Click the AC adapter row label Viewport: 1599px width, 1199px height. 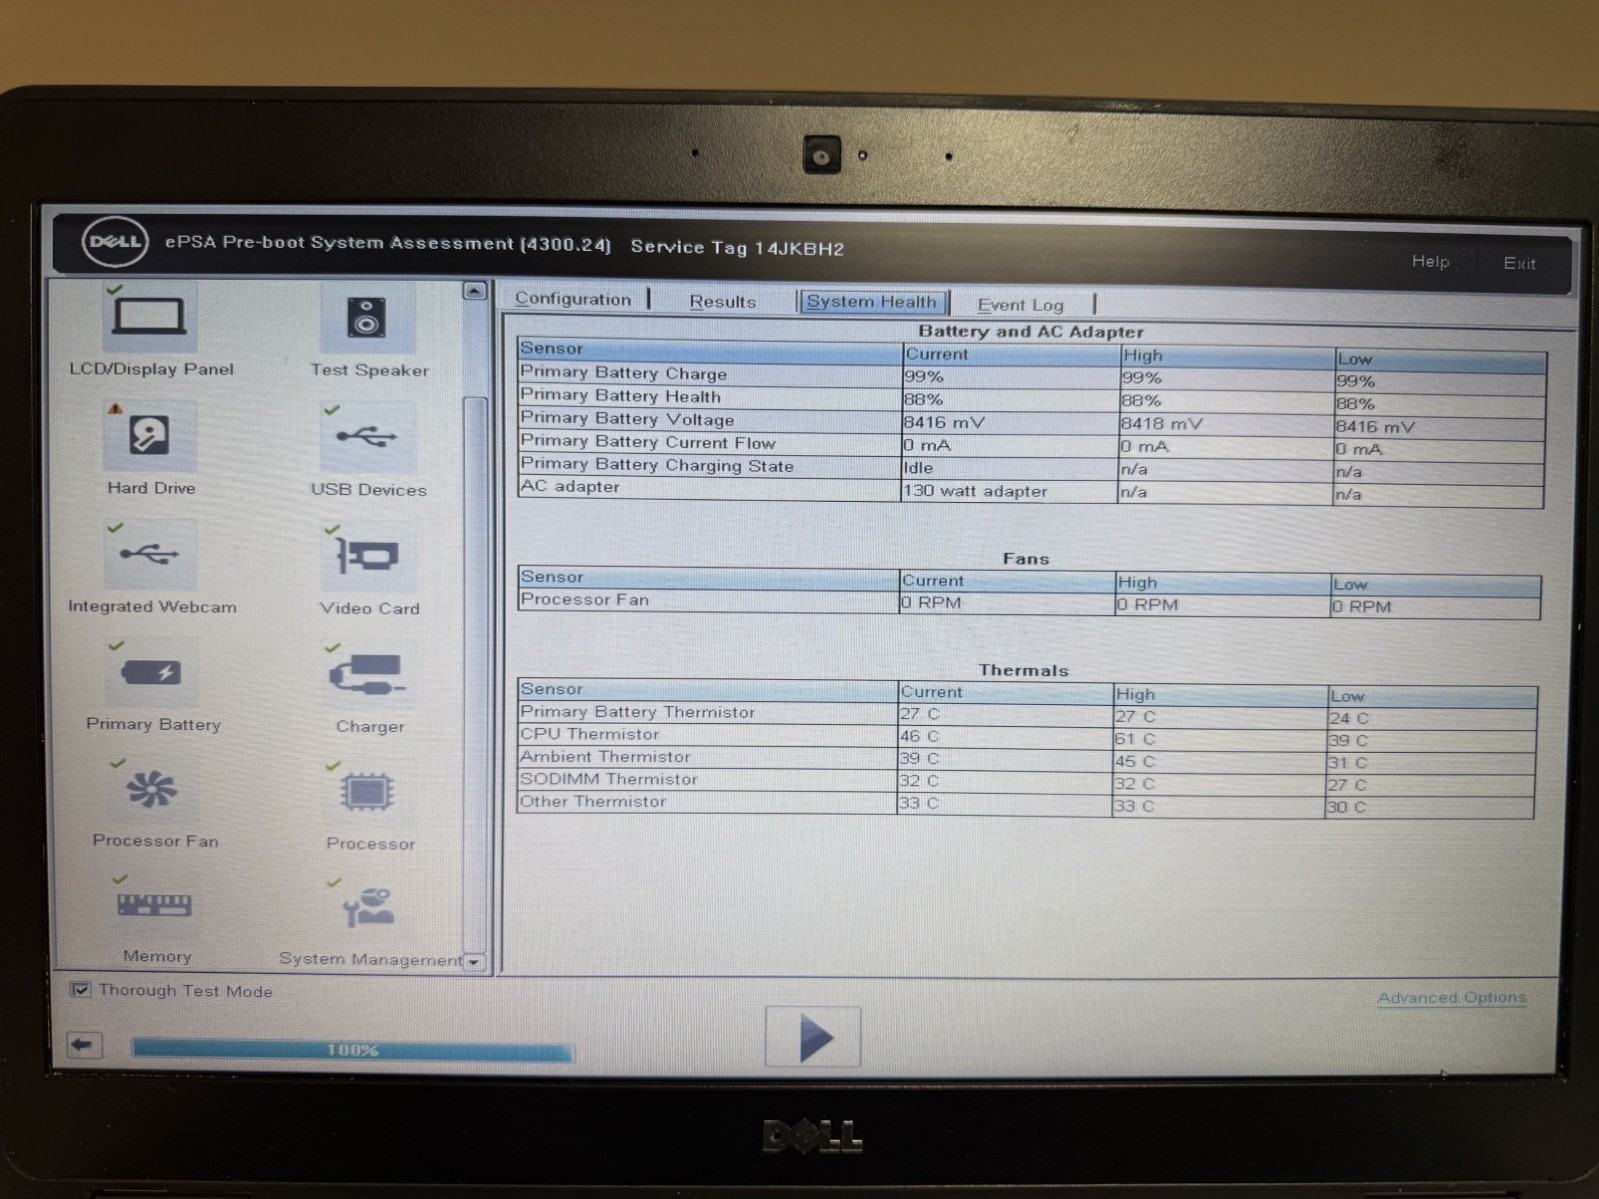[570, 487]
